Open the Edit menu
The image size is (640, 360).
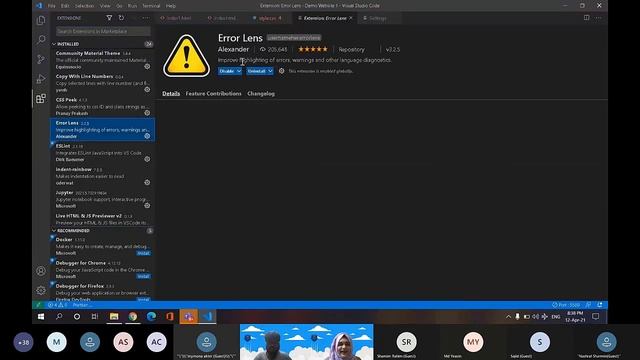coord(65,6)
